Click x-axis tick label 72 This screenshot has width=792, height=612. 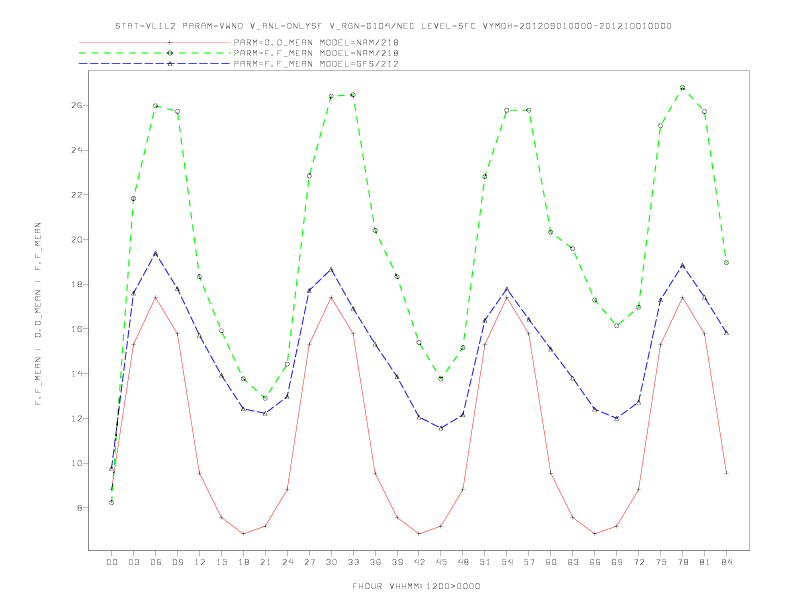(x=638, y=562)
